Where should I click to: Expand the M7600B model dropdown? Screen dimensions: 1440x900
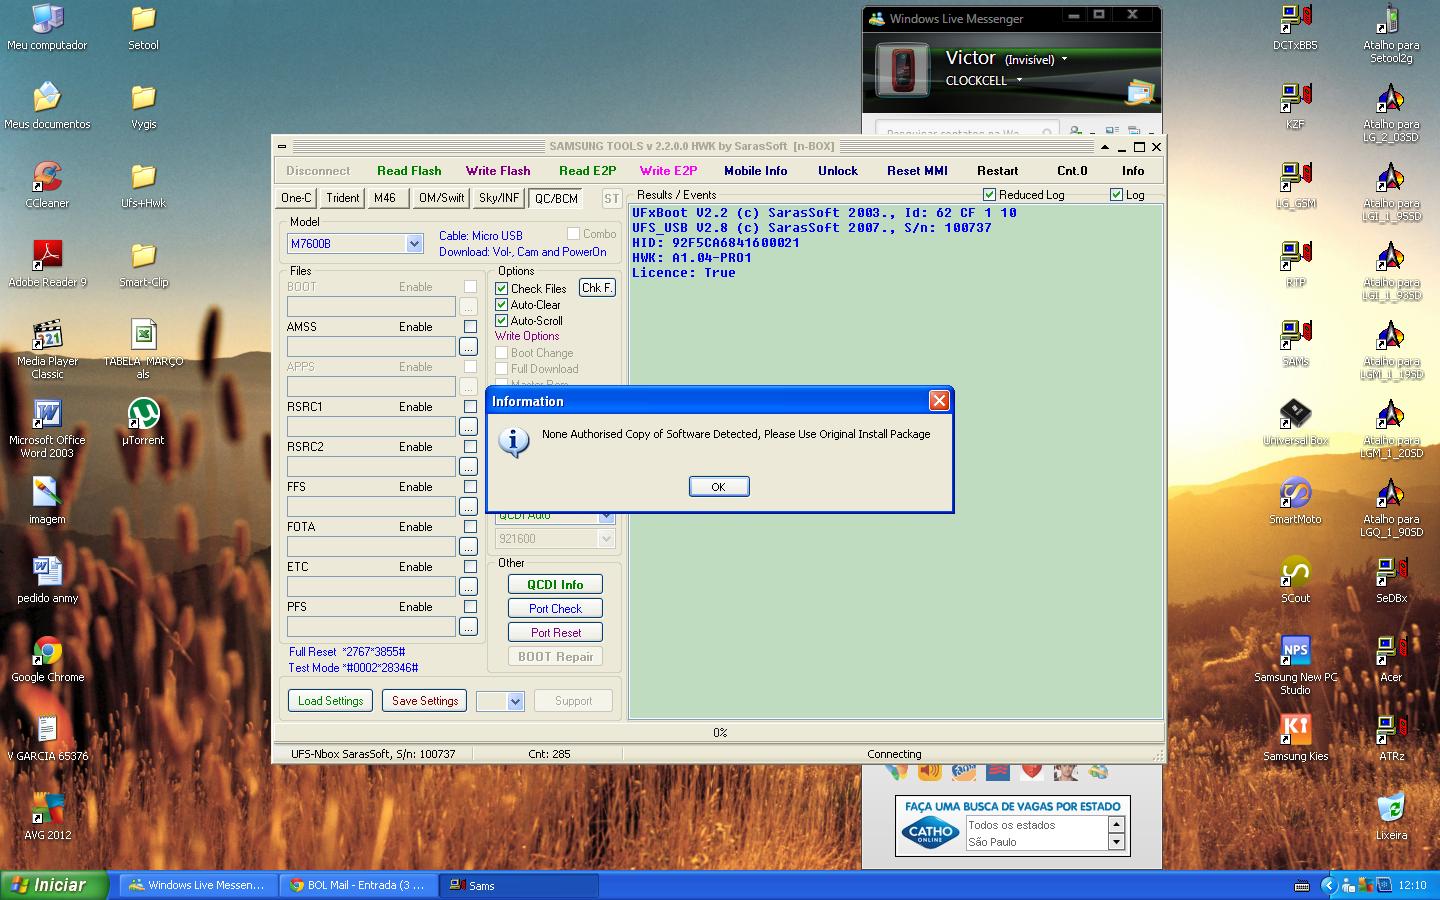pyautogui.click(x=414, y=243)
